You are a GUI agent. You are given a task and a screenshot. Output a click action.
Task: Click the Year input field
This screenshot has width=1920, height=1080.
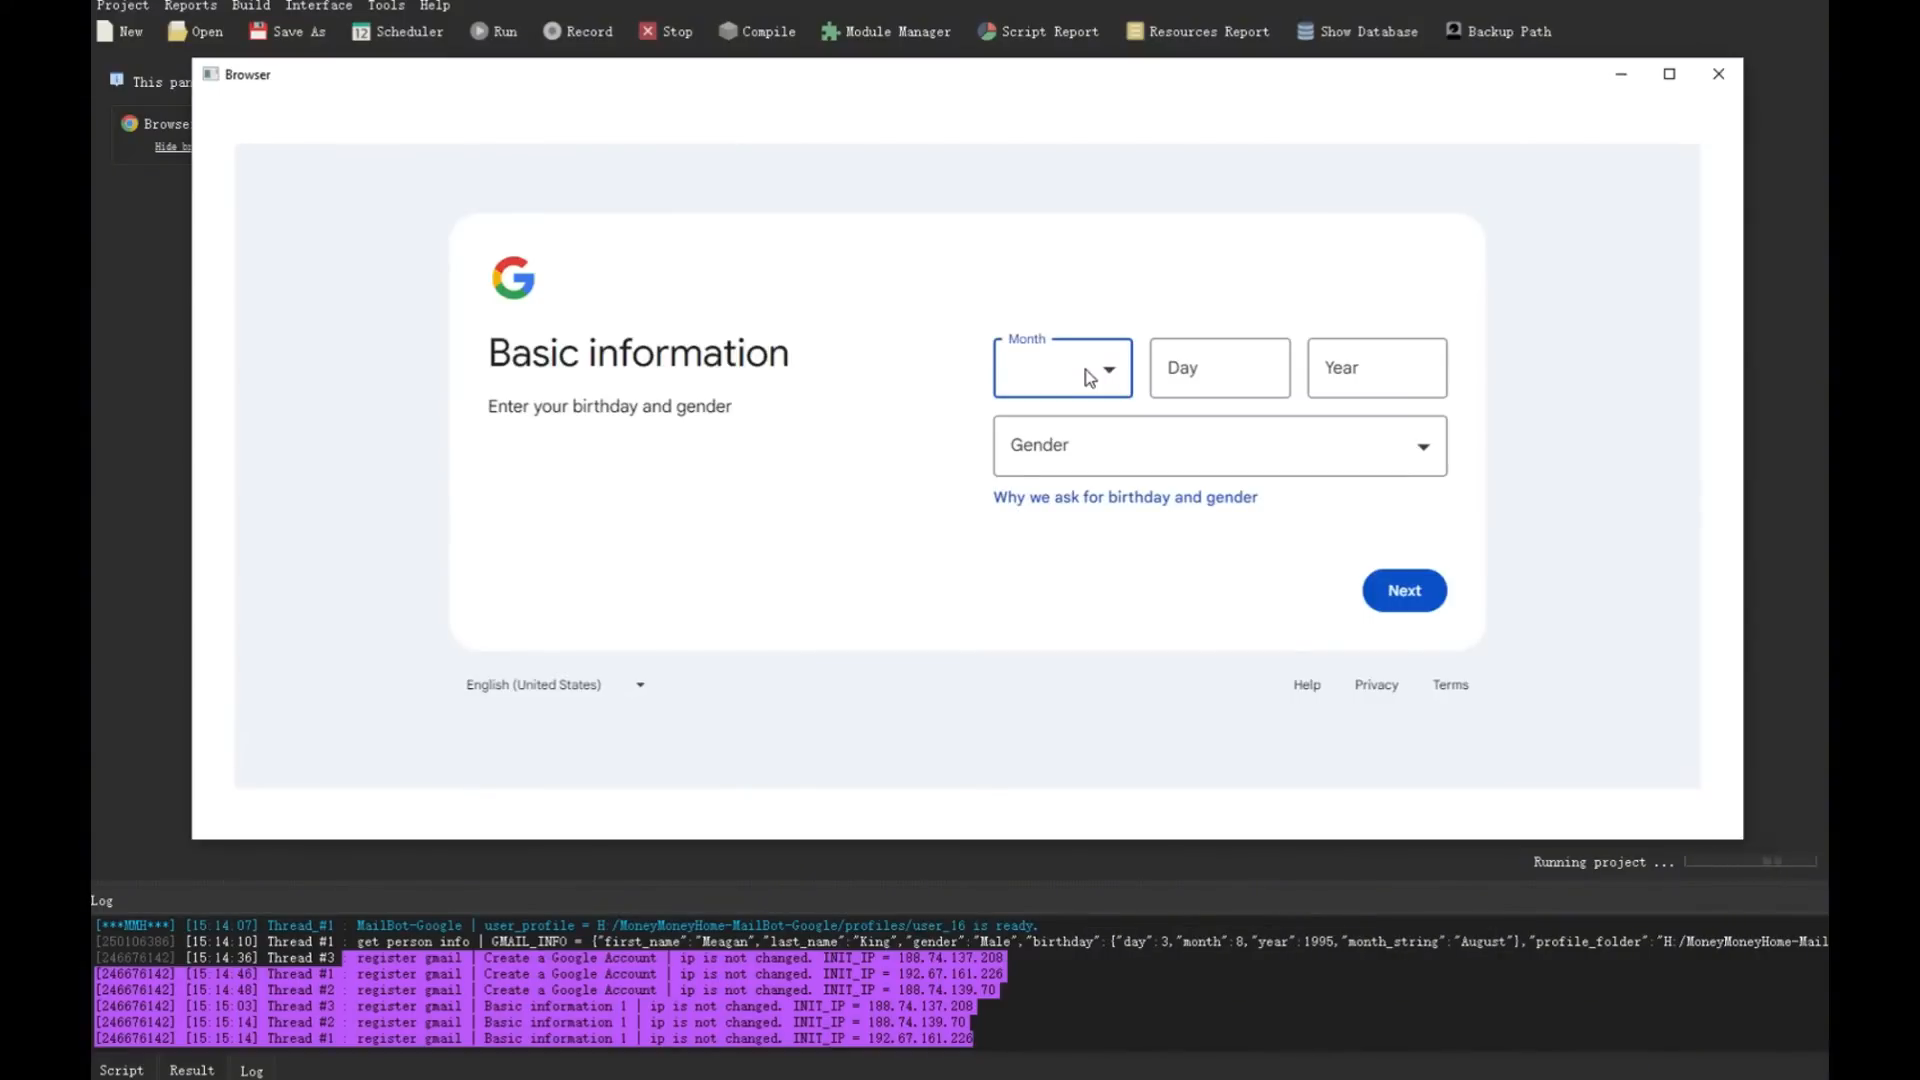[x=1377, y=368]
